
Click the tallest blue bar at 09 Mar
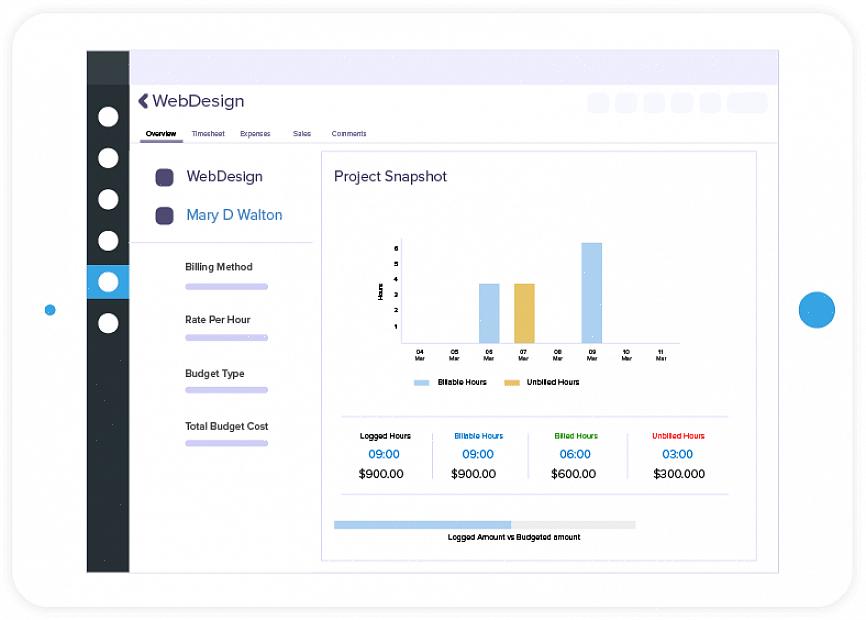(592, 292)
